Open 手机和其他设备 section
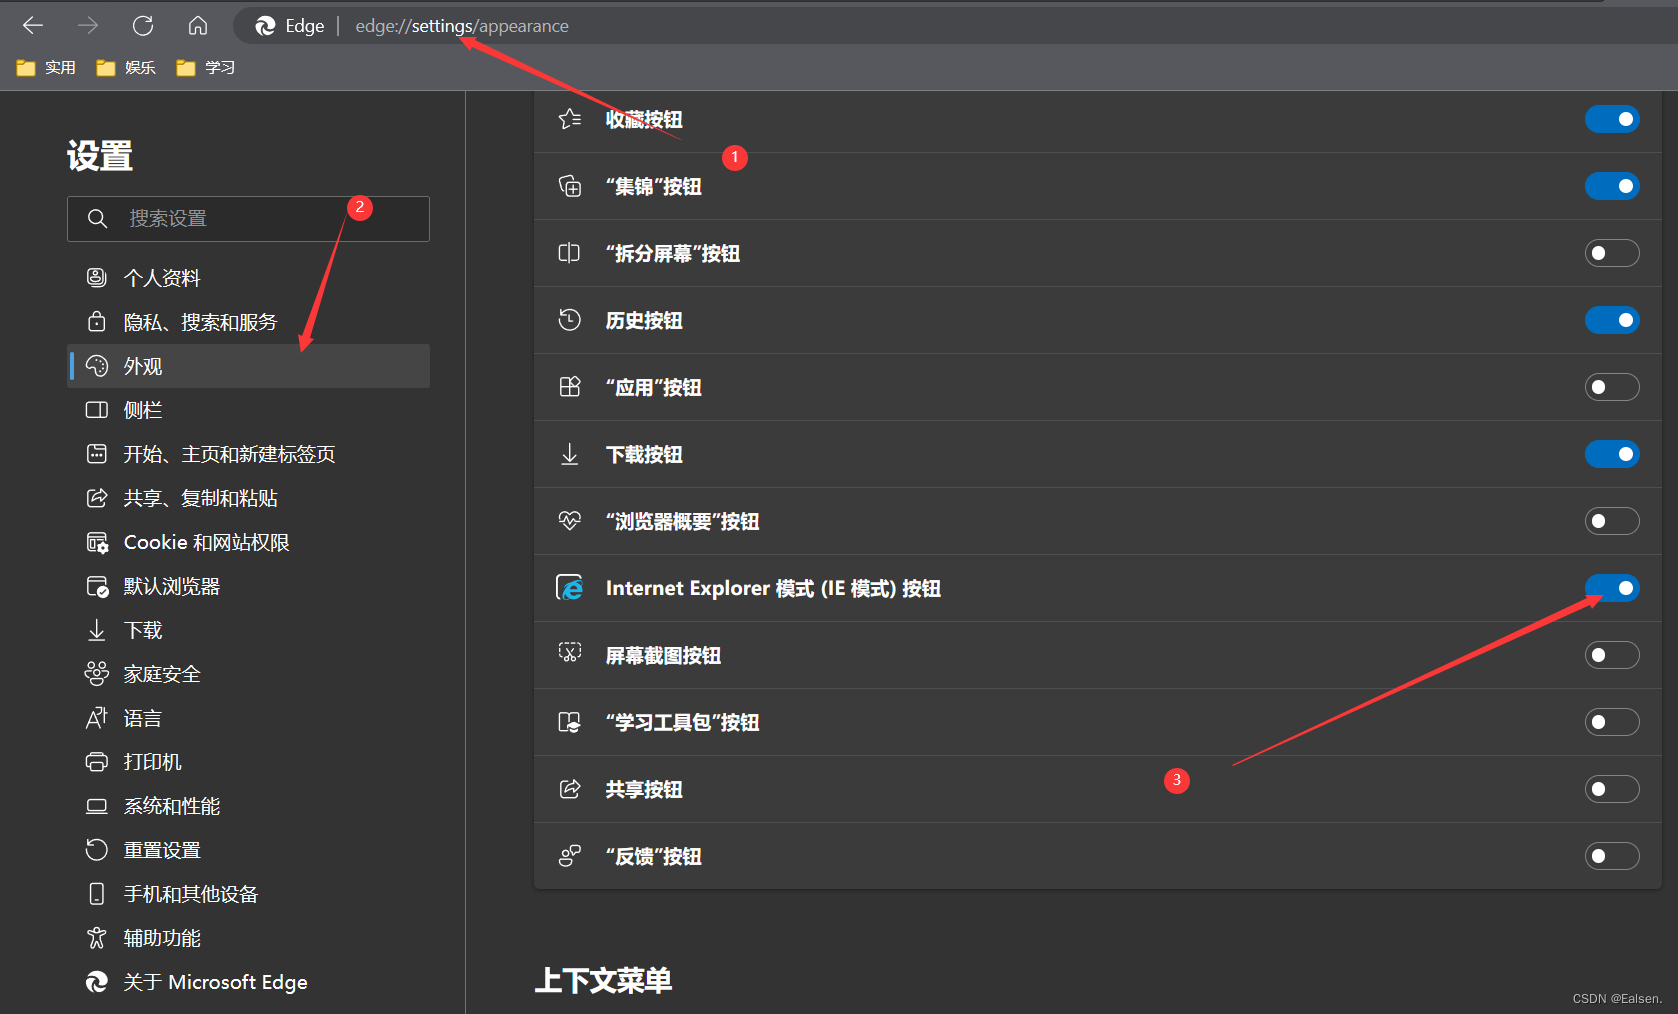1678x1014 pixels. click(x=249, y=894)
